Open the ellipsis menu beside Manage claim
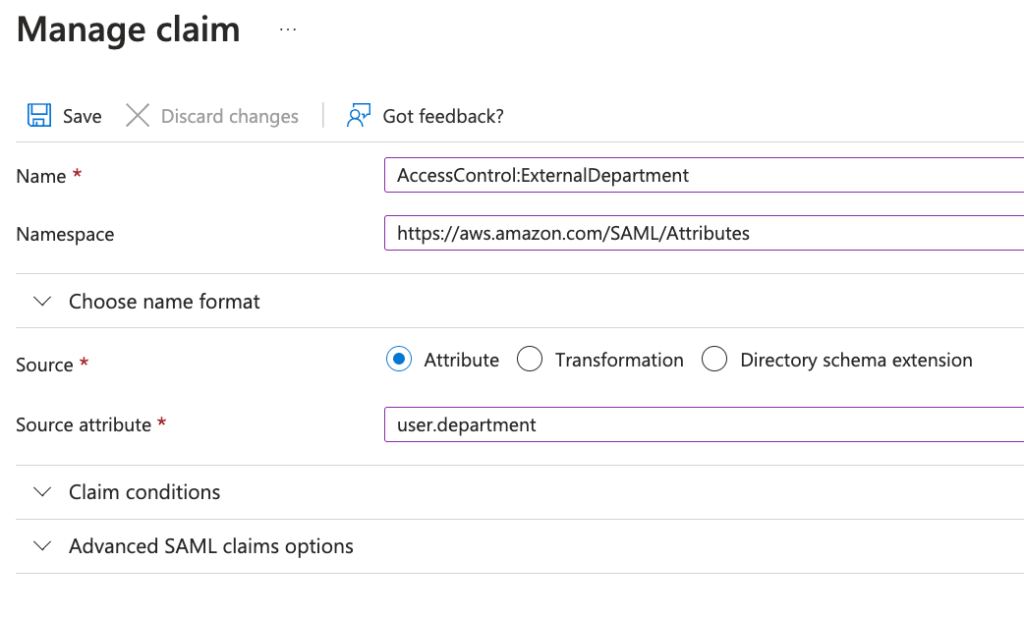Viewport: 1024px width, 619px height. pyautogui.click(x=288, y=30)
